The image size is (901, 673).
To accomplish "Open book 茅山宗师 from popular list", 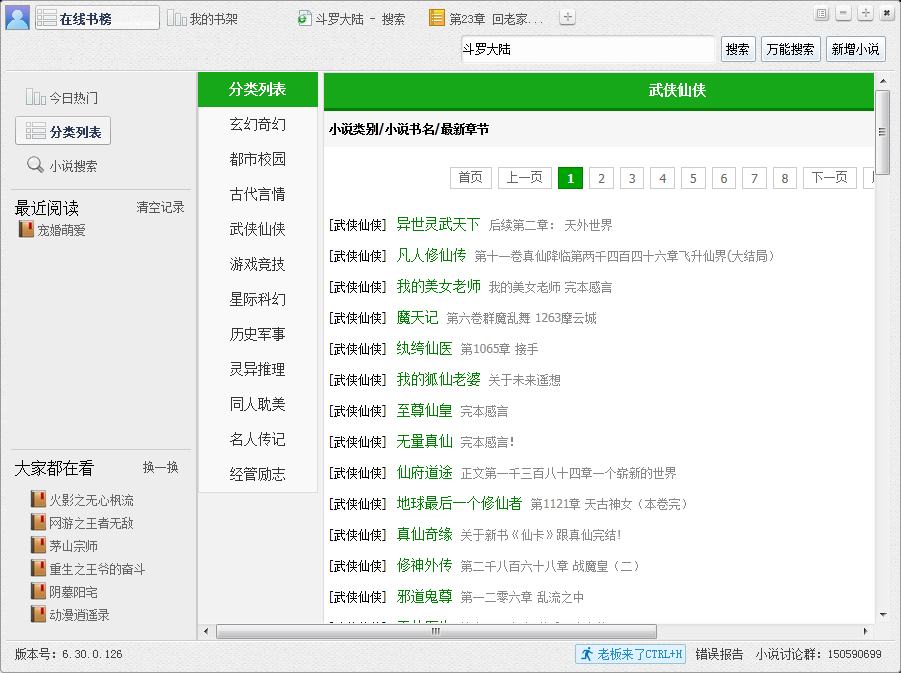I will tap(73, 546).
